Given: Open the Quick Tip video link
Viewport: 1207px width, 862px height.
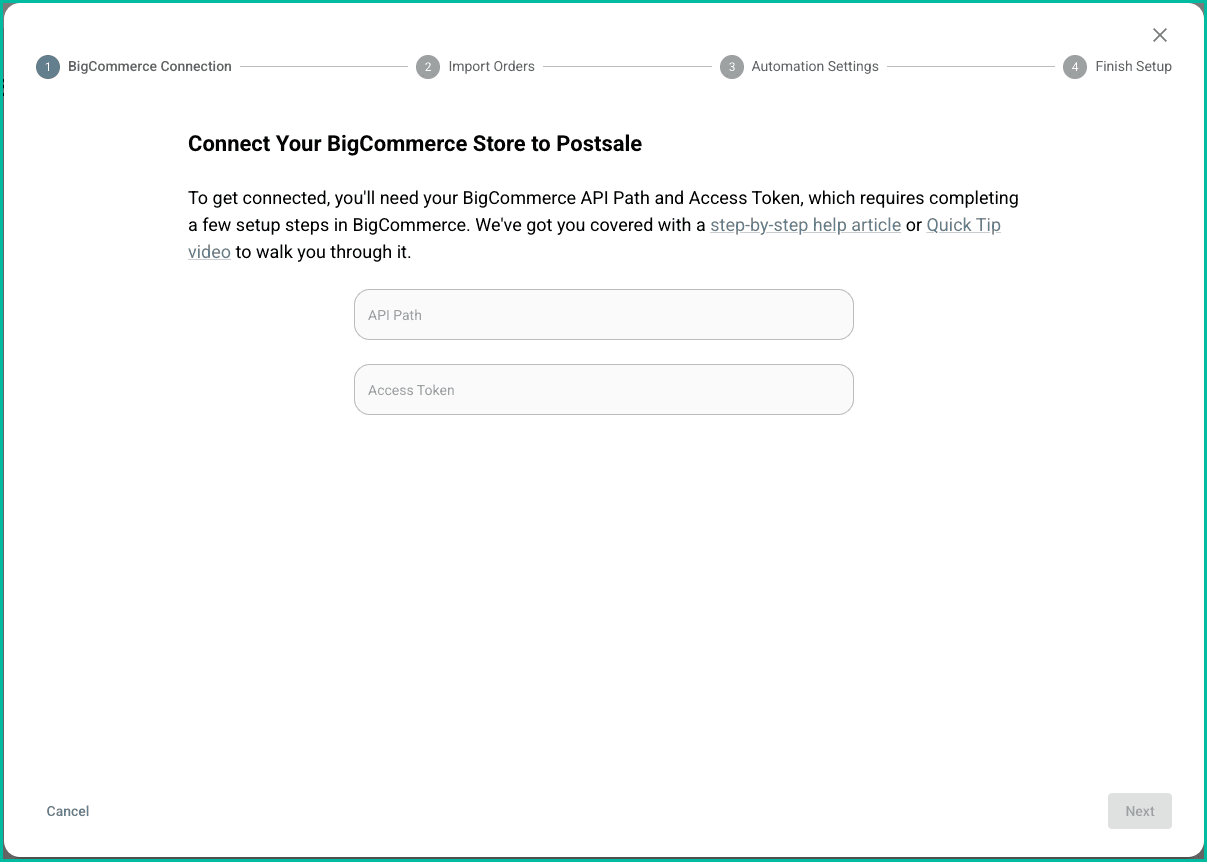Looking at the screenshot, I should point(963,225).
